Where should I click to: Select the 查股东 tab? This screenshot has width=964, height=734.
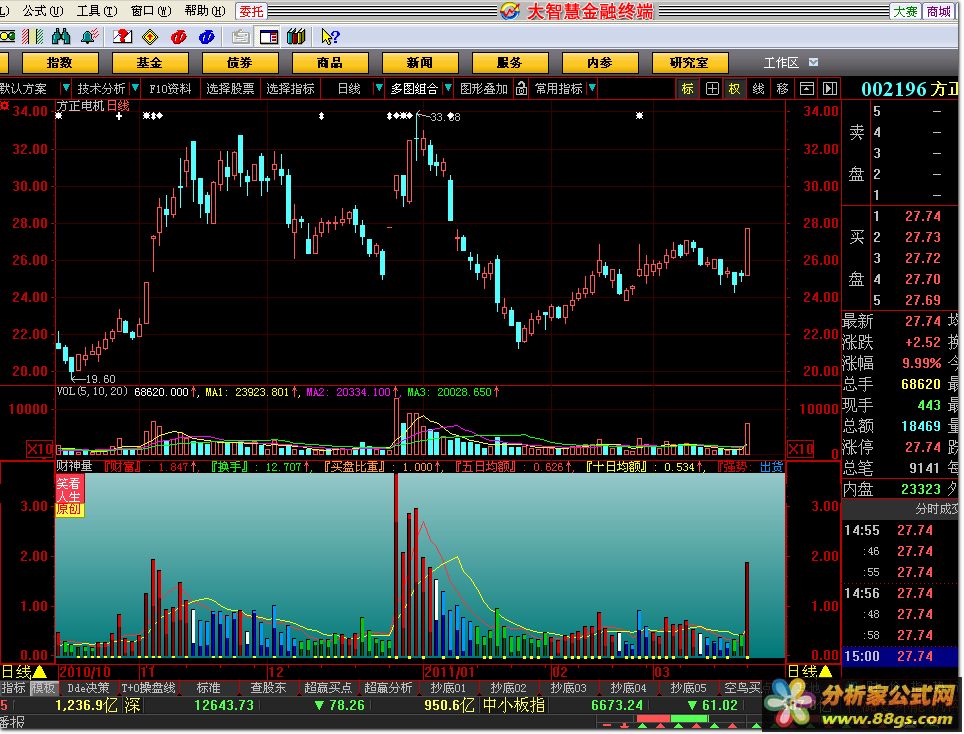pyautogui.click(x=268, y=688)
